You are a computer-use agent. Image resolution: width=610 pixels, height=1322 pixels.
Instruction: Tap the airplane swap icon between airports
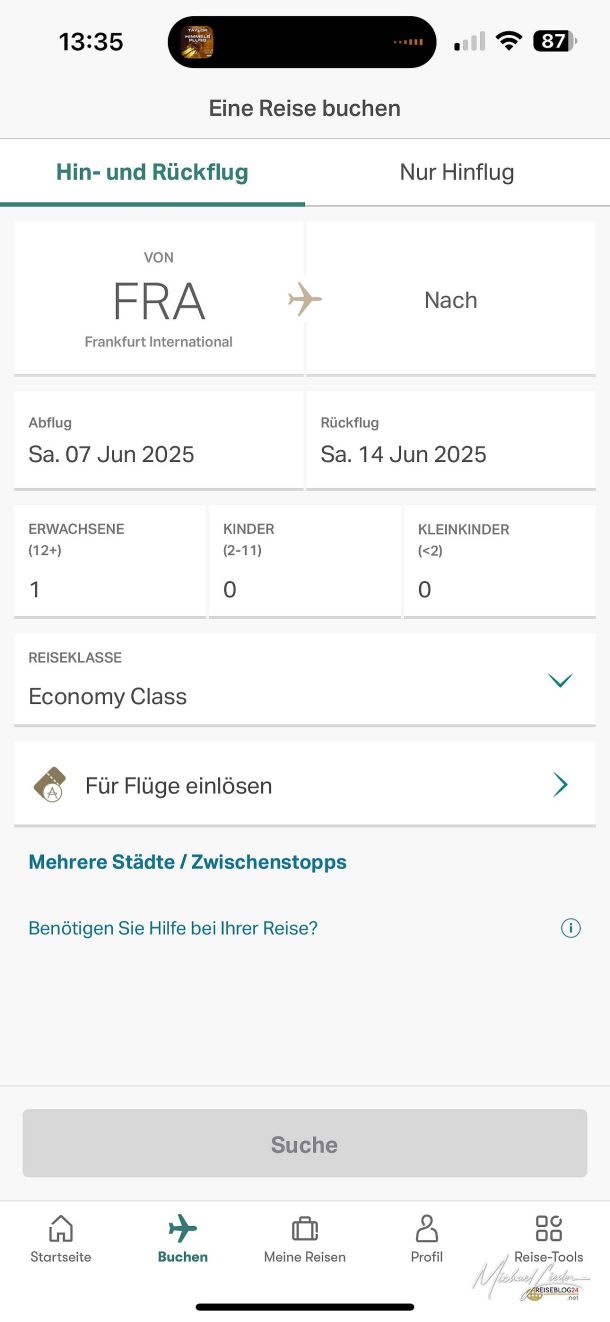[x=305, y=300]
